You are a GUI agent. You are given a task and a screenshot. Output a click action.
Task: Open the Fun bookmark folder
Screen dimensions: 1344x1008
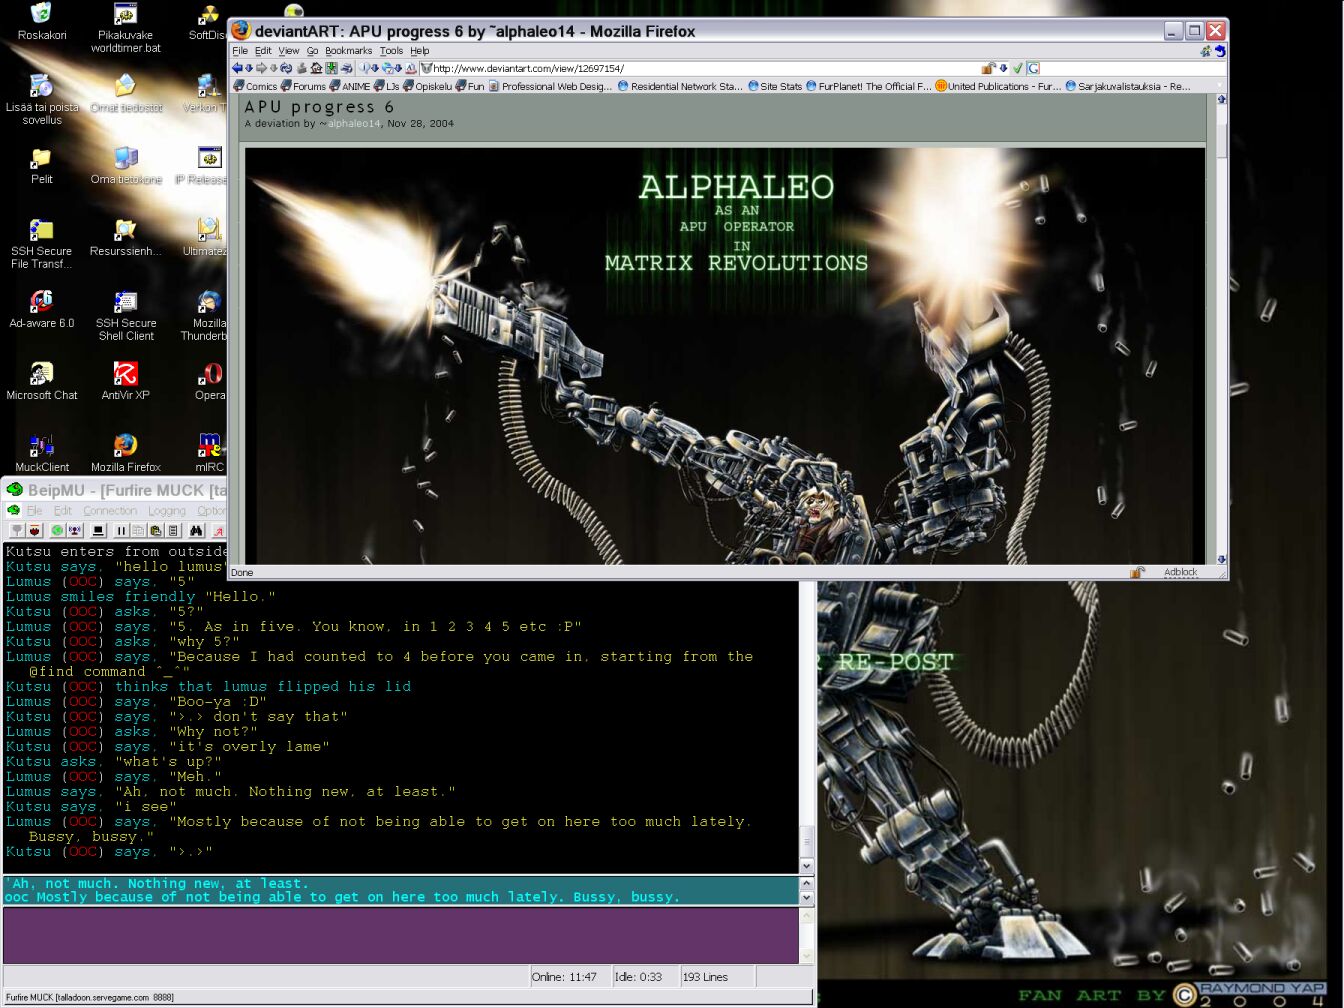(x=470, y=86)
